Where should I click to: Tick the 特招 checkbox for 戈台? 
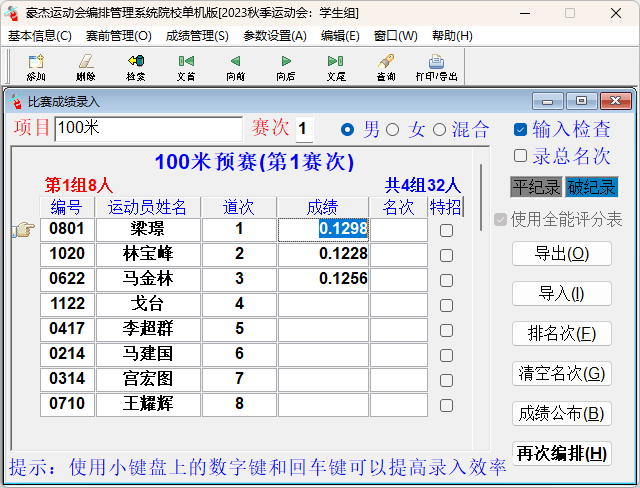[447, 305]
